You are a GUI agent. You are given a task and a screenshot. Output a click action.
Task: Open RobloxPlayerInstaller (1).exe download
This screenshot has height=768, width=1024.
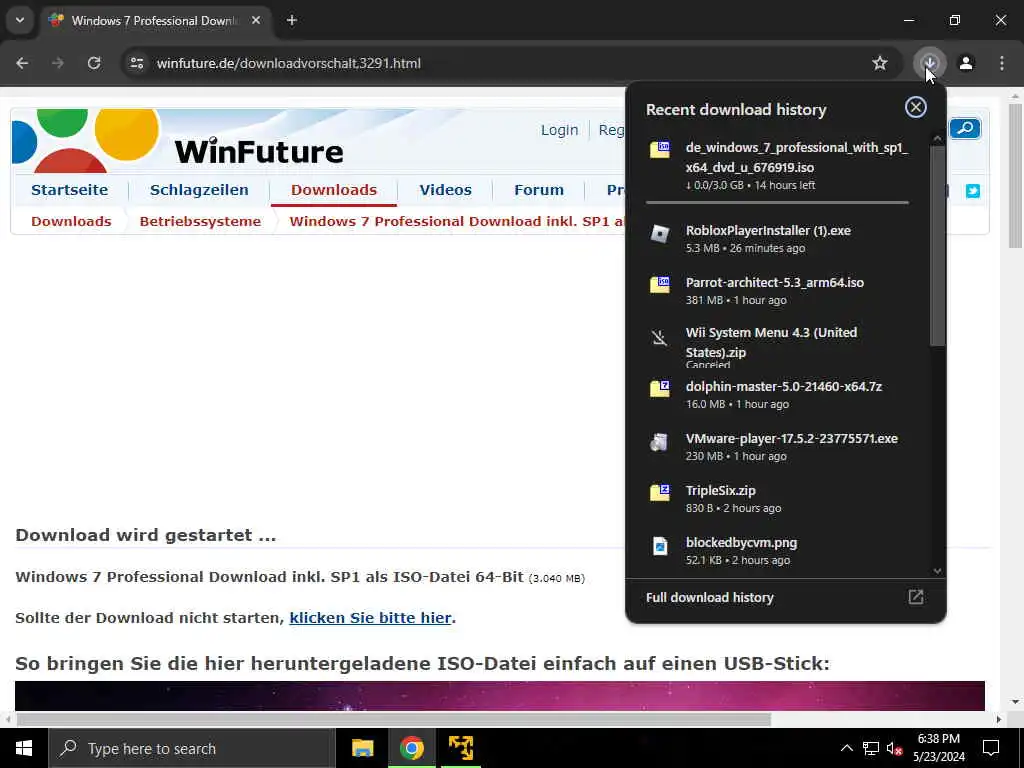tap(777, 238)
